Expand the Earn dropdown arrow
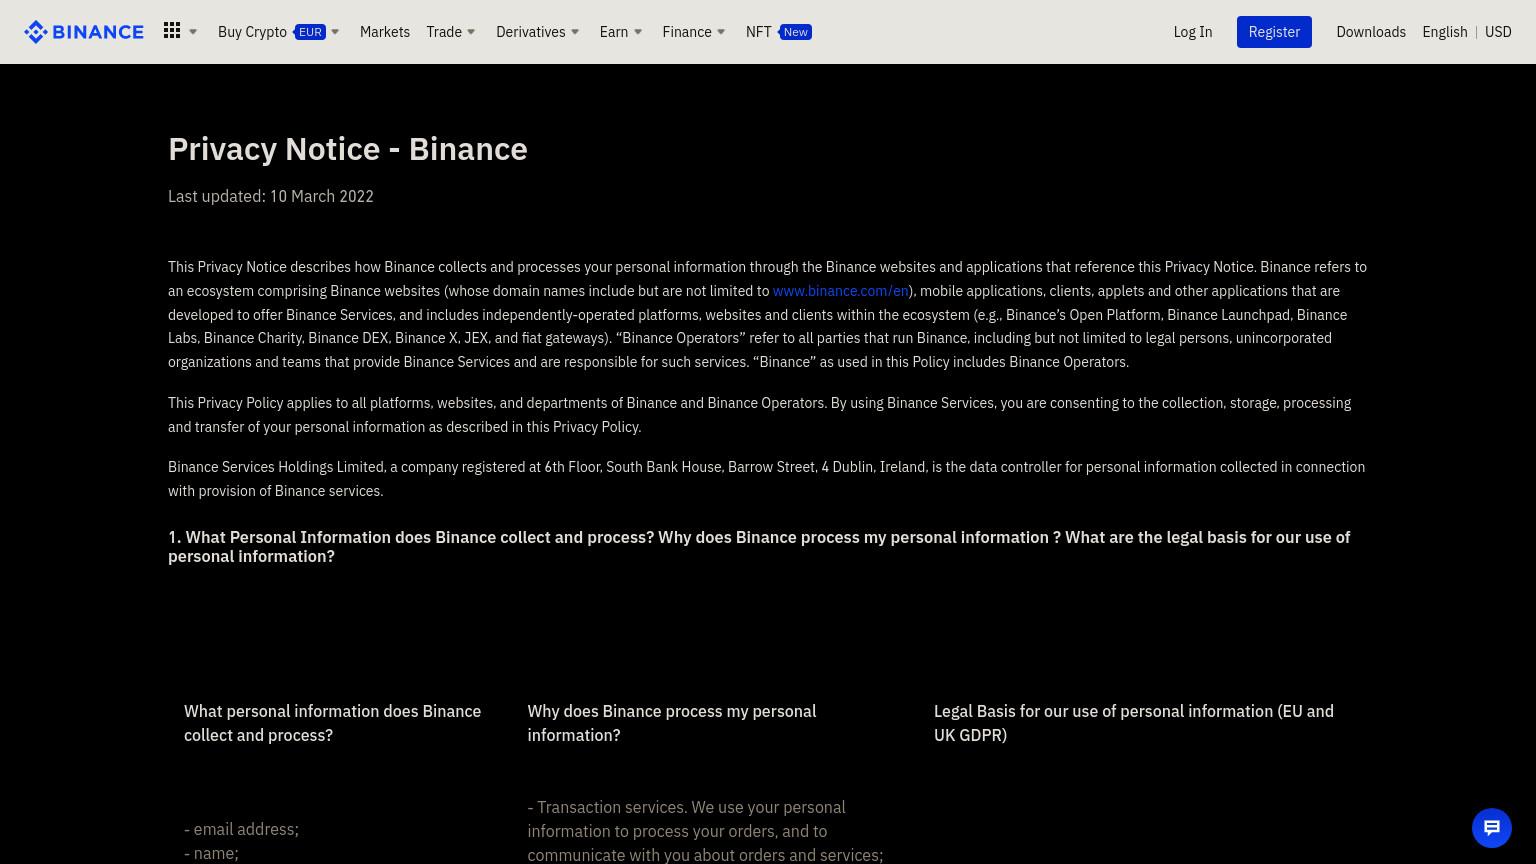This screenshot has height=864, width=1536. [x=638, y=32]
